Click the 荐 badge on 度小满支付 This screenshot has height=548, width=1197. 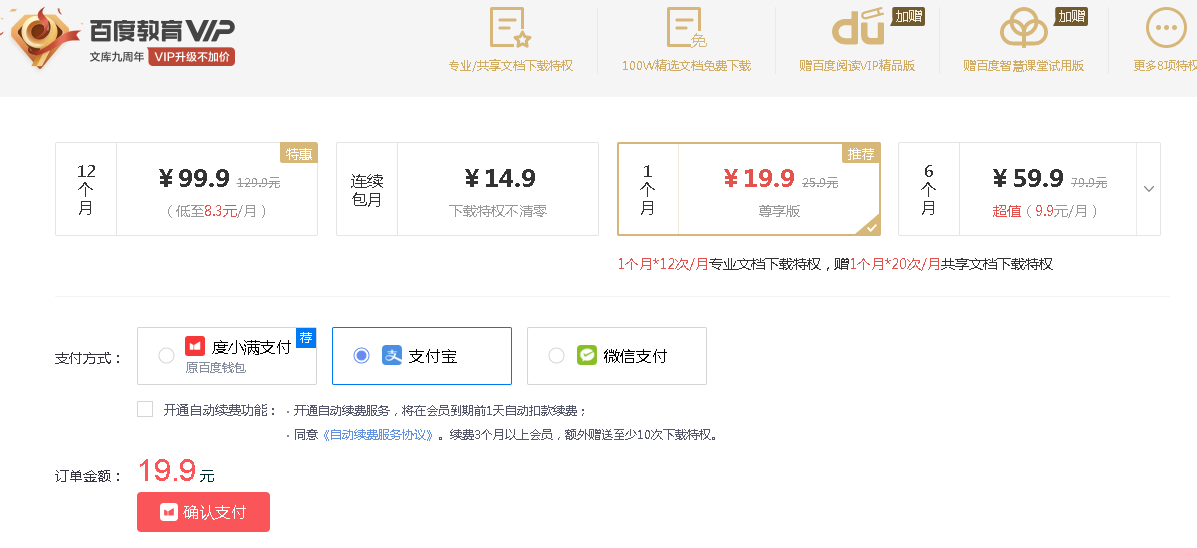[x=305, y=337]
